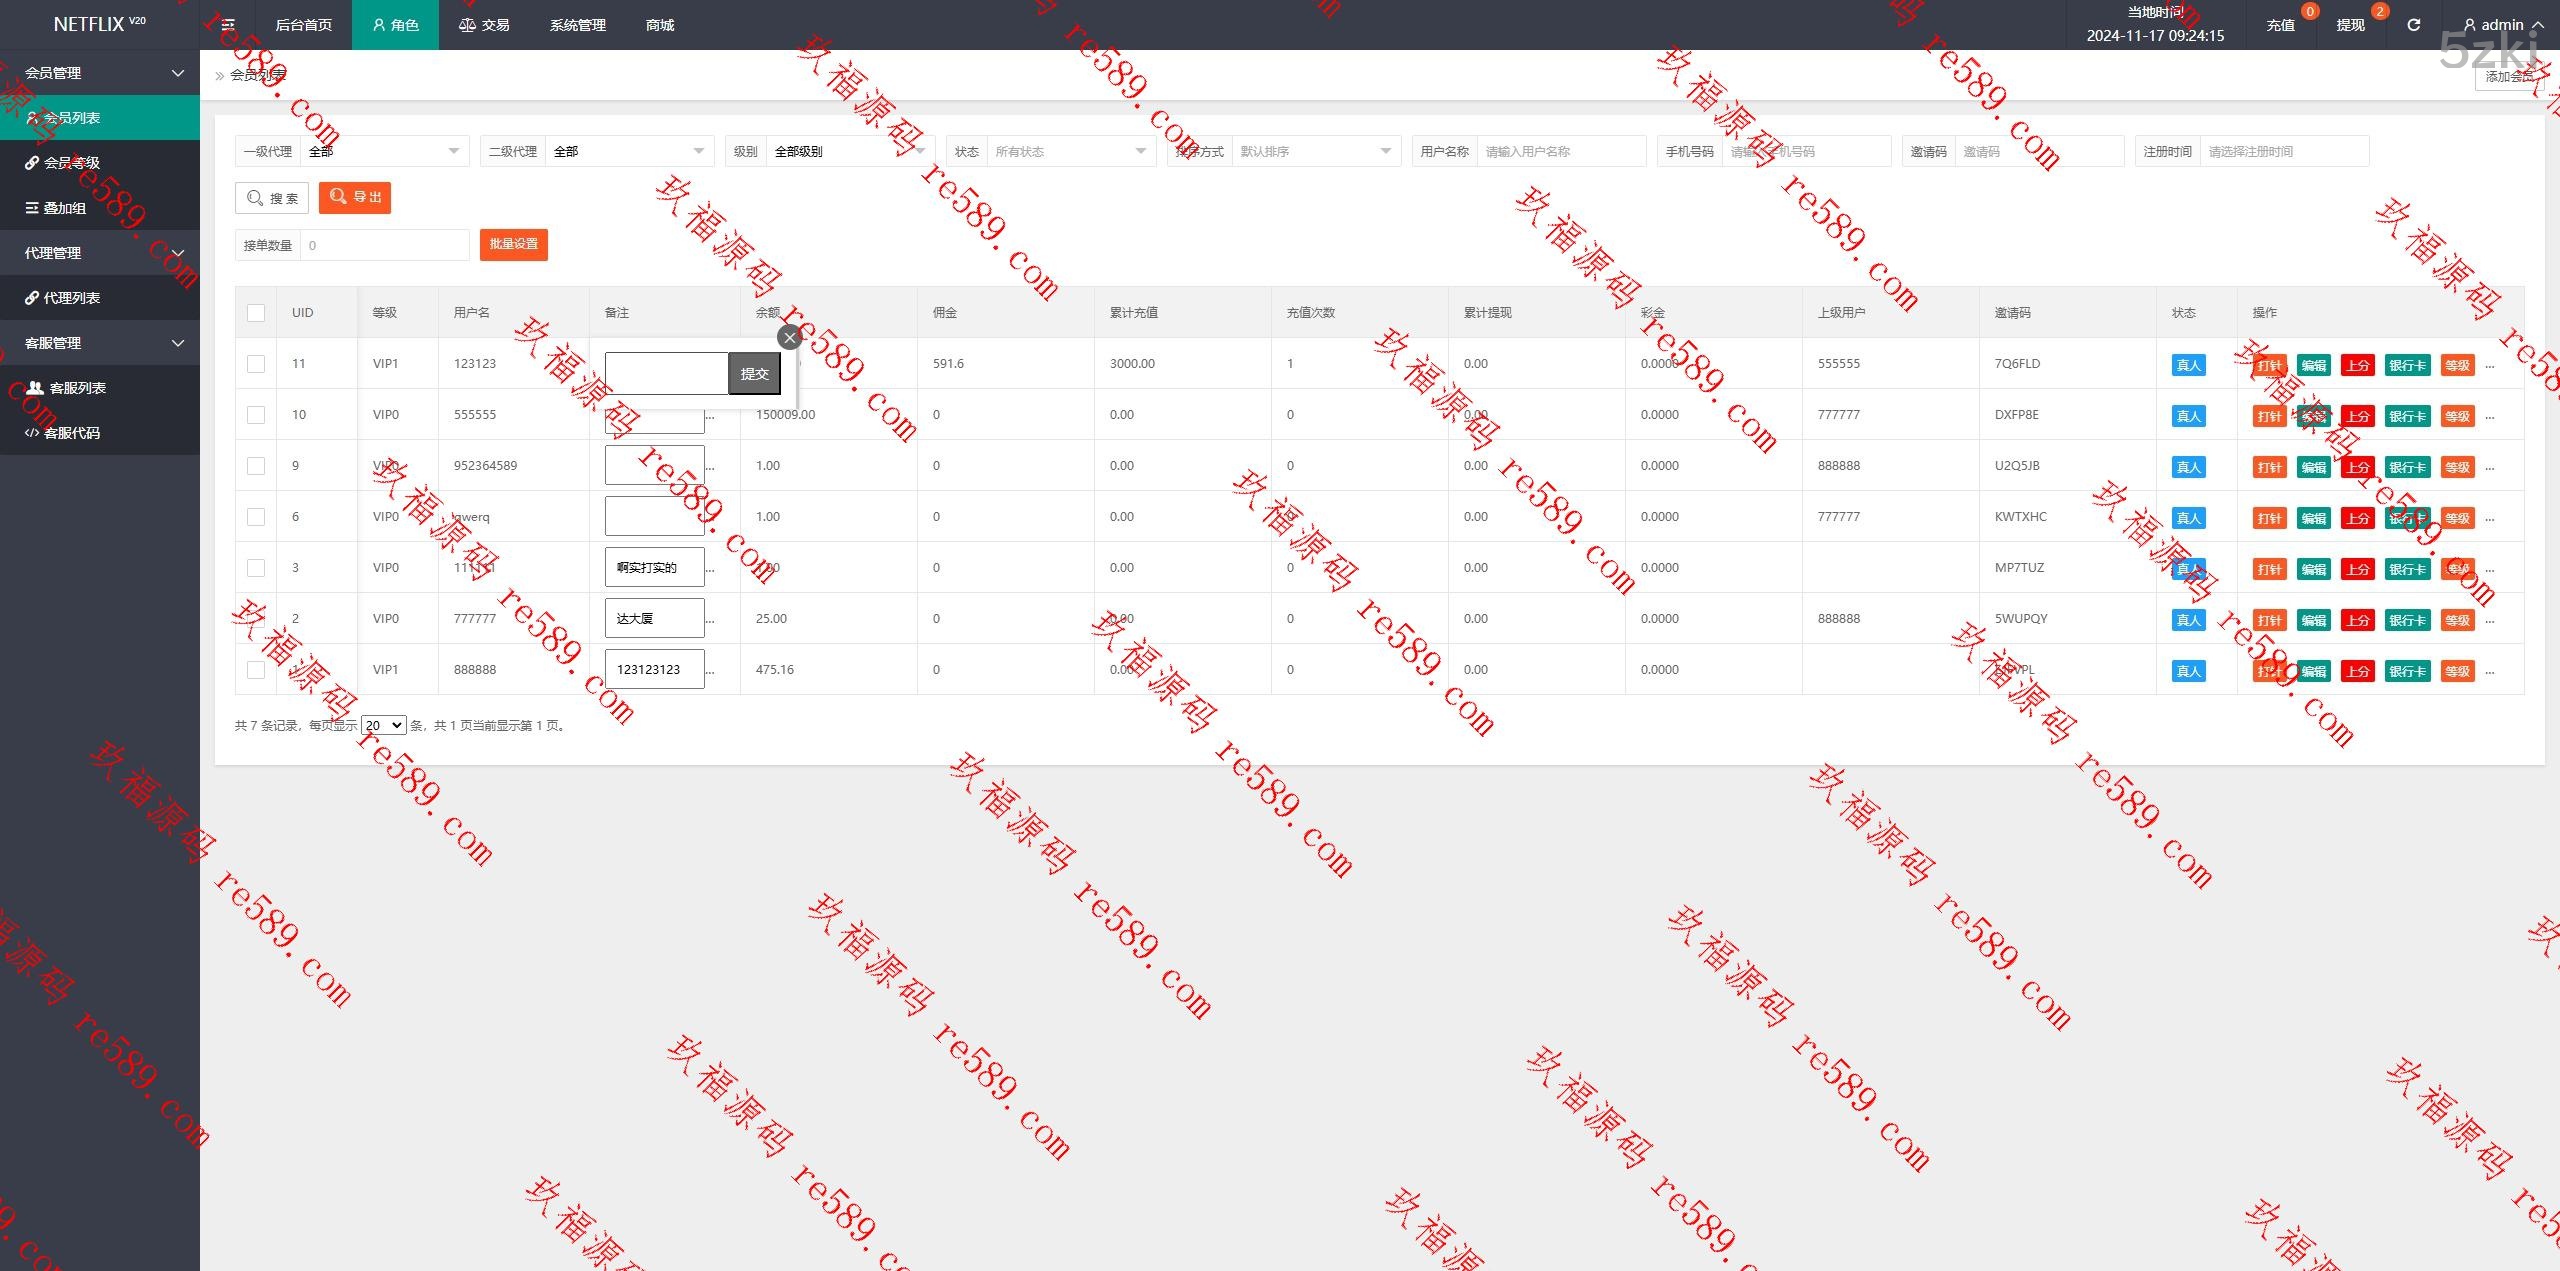
Task: Select the checkbox for user 952364589
Action: click(x=256, y=466)
